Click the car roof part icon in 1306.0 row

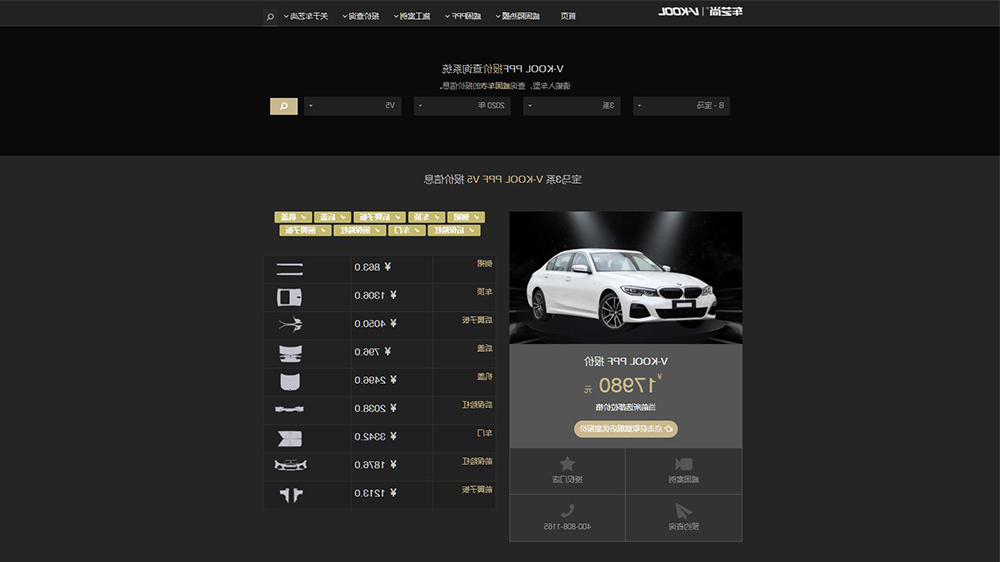click(x=290, y=297)
